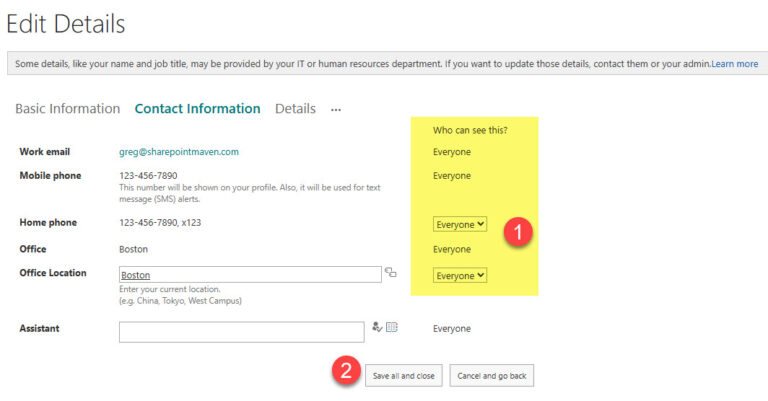Click the Mobile phone number 123-456-7890

click(148, 175)
